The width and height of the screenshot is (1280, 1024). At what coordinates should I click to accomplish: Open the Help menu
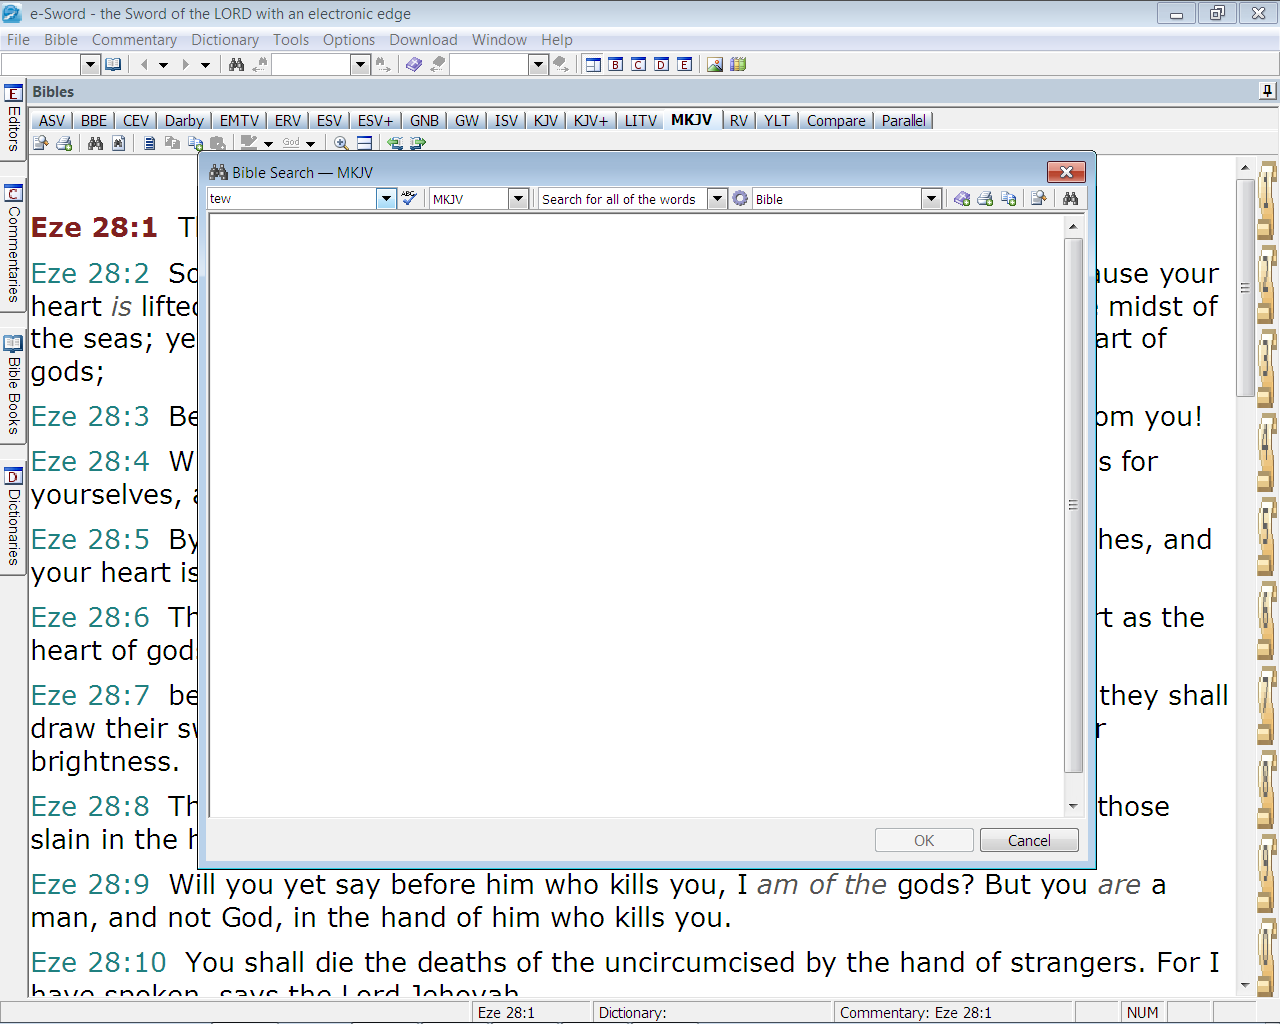557,40
